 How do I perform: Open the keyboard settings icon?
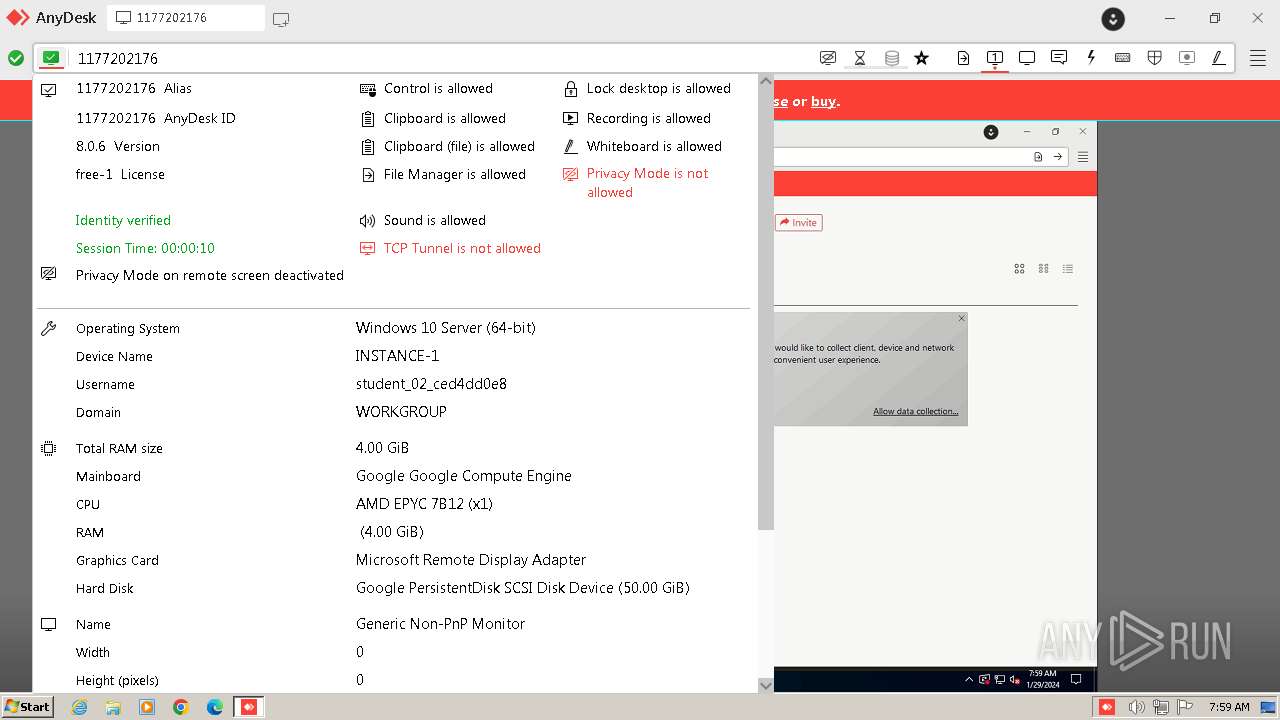pyautogui.click(x=1123, y=58)
